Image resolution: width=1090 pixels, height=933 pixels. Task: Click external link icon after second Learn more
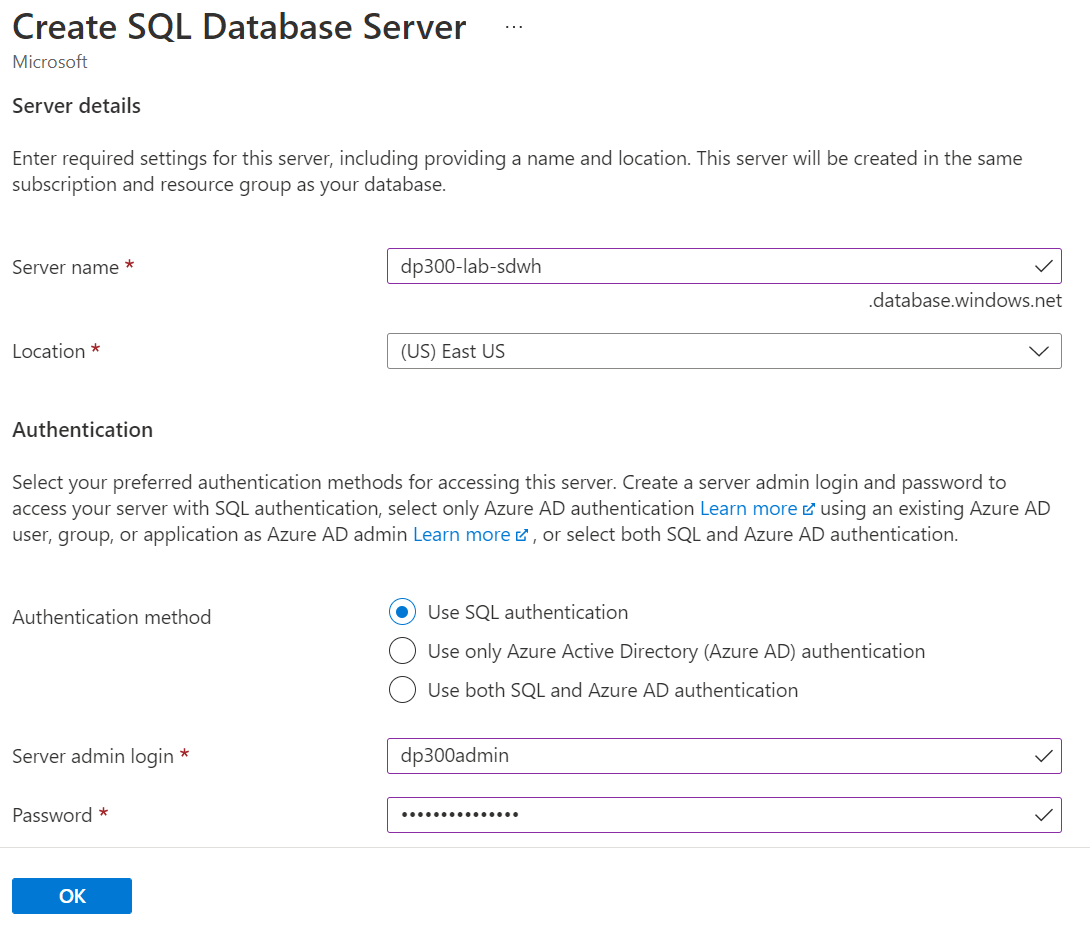522,535
